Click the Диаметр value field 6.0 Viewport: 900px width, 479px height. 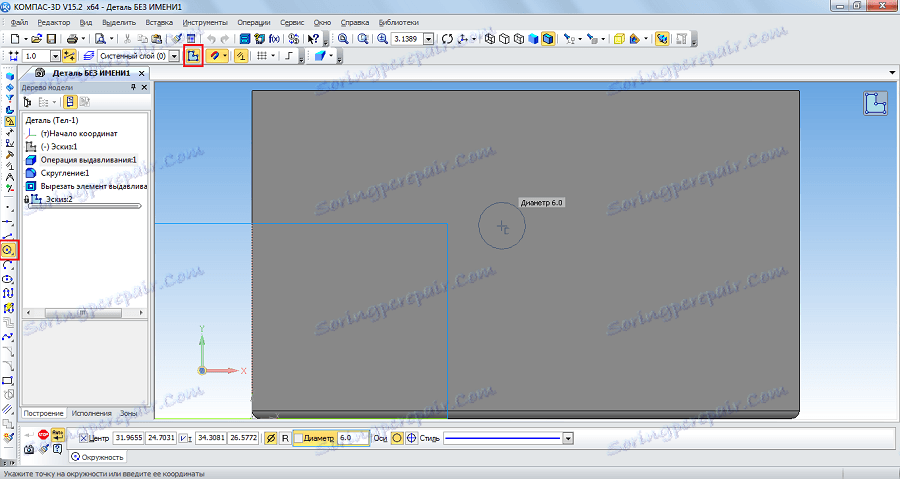tap(353, 438)
